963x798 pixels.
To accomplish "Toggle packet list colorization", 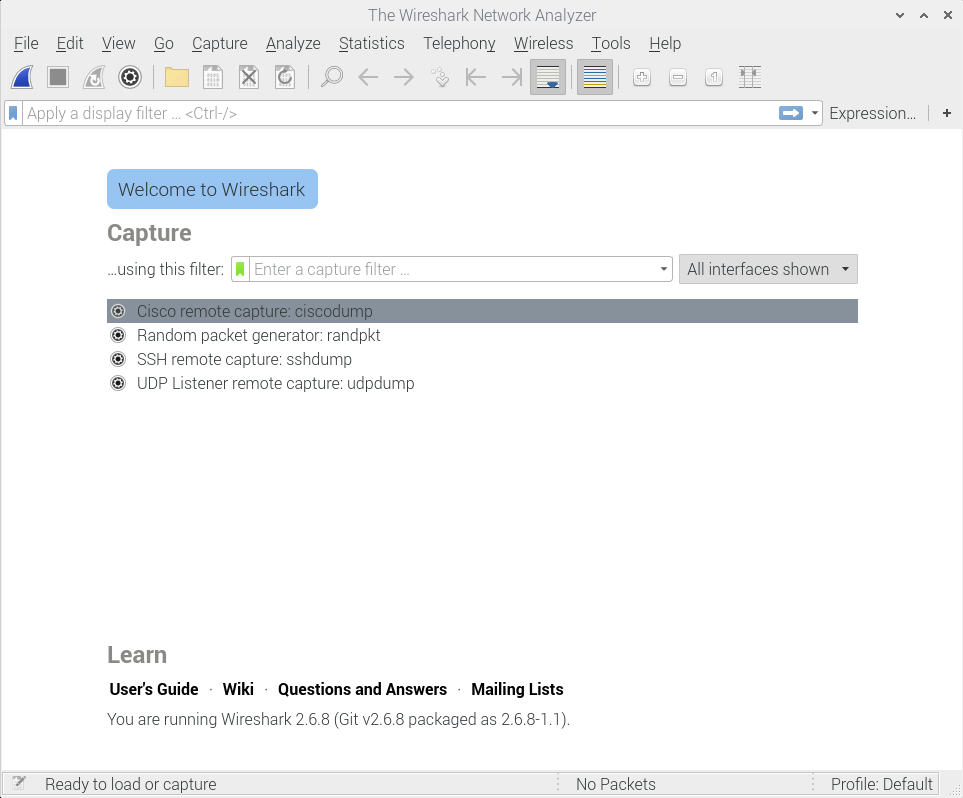I will pos(595,77).
